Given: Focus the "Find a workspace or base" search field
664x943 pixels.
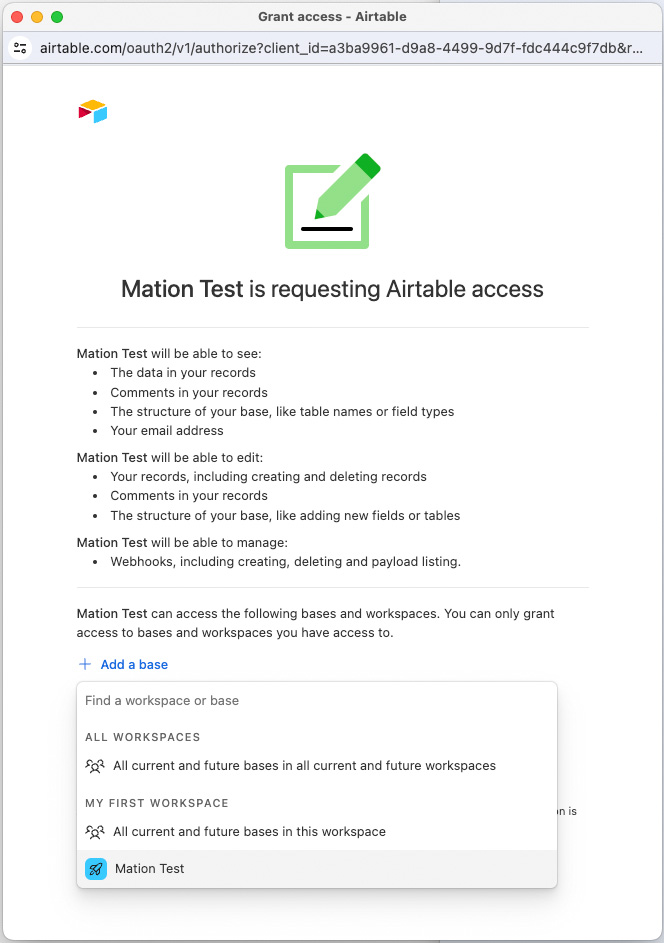Looking at the screenshot, I should point(316,701).
